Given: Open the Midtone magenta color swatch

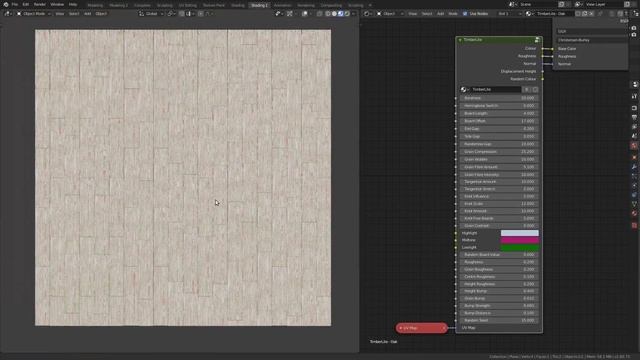Looking at the screenshot, I should (520, 240).
